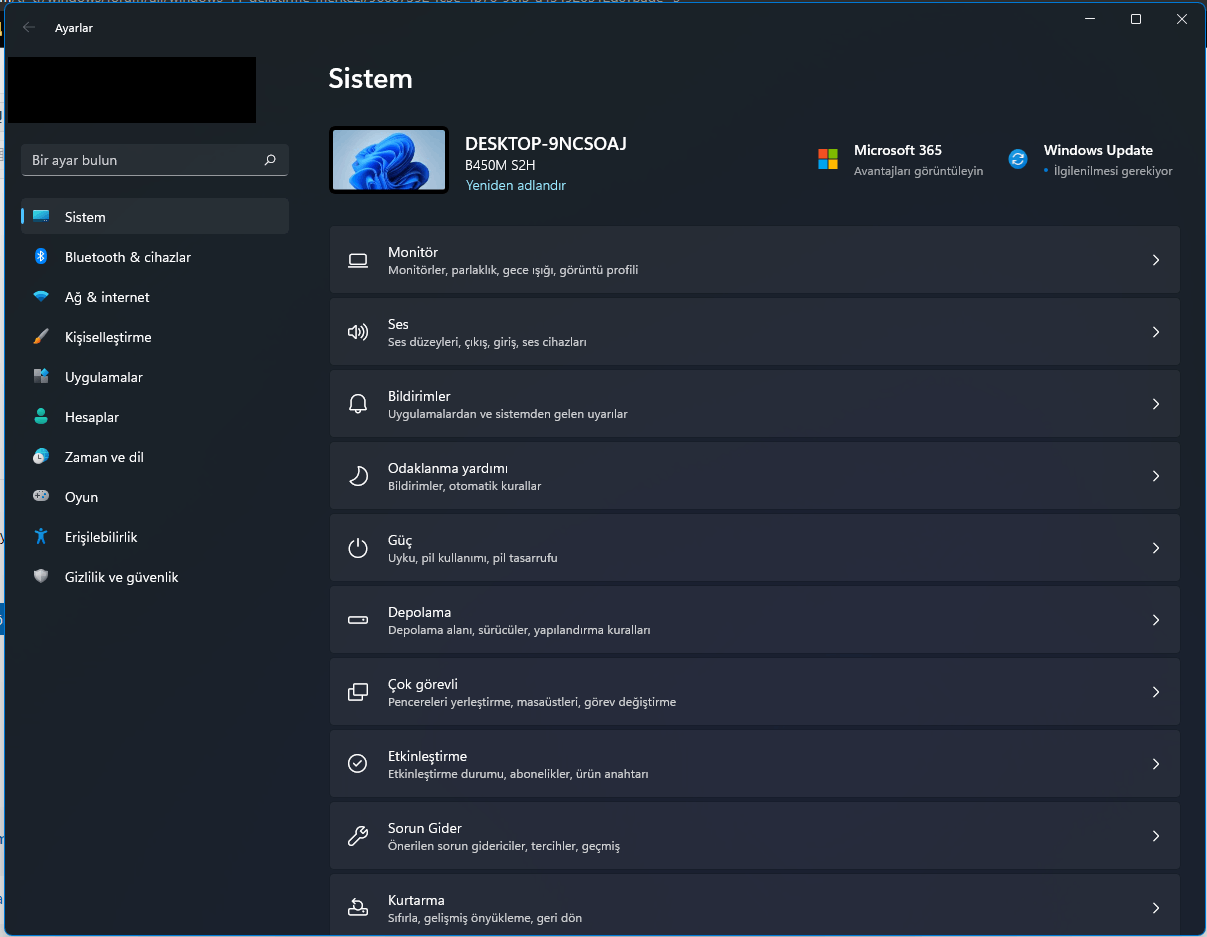This screenshot has height=937, width=1207.
Task: Click the Depolama row chevron
Action: (x=1156, y=620)
